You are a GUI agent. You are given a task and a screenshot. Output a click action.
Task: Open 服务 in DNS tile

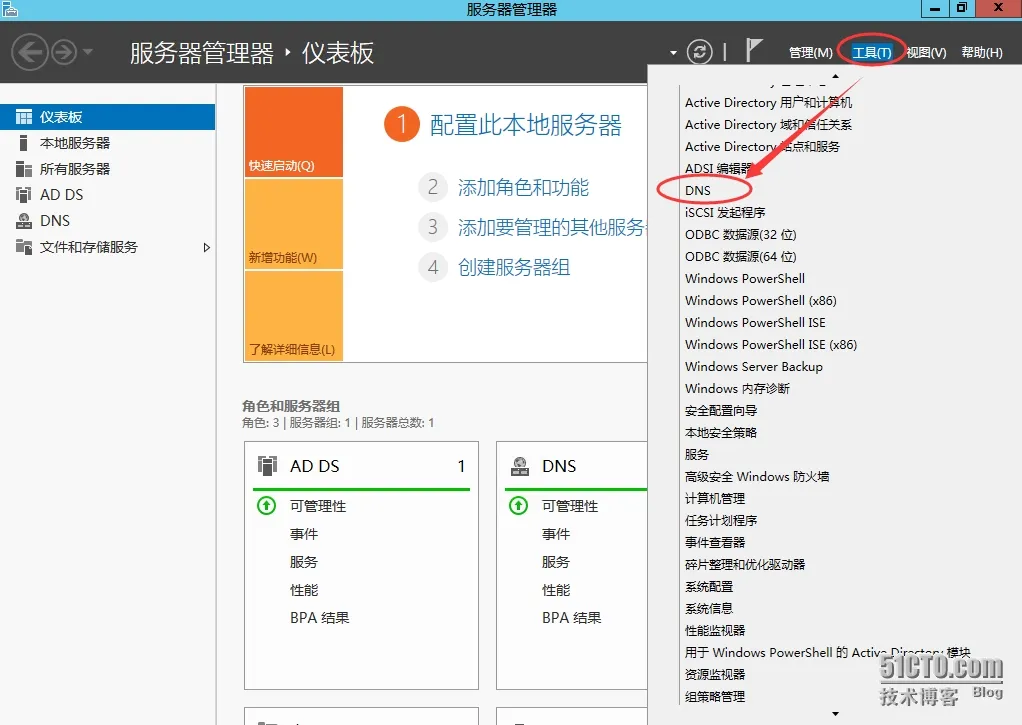(x=556, y=562)
